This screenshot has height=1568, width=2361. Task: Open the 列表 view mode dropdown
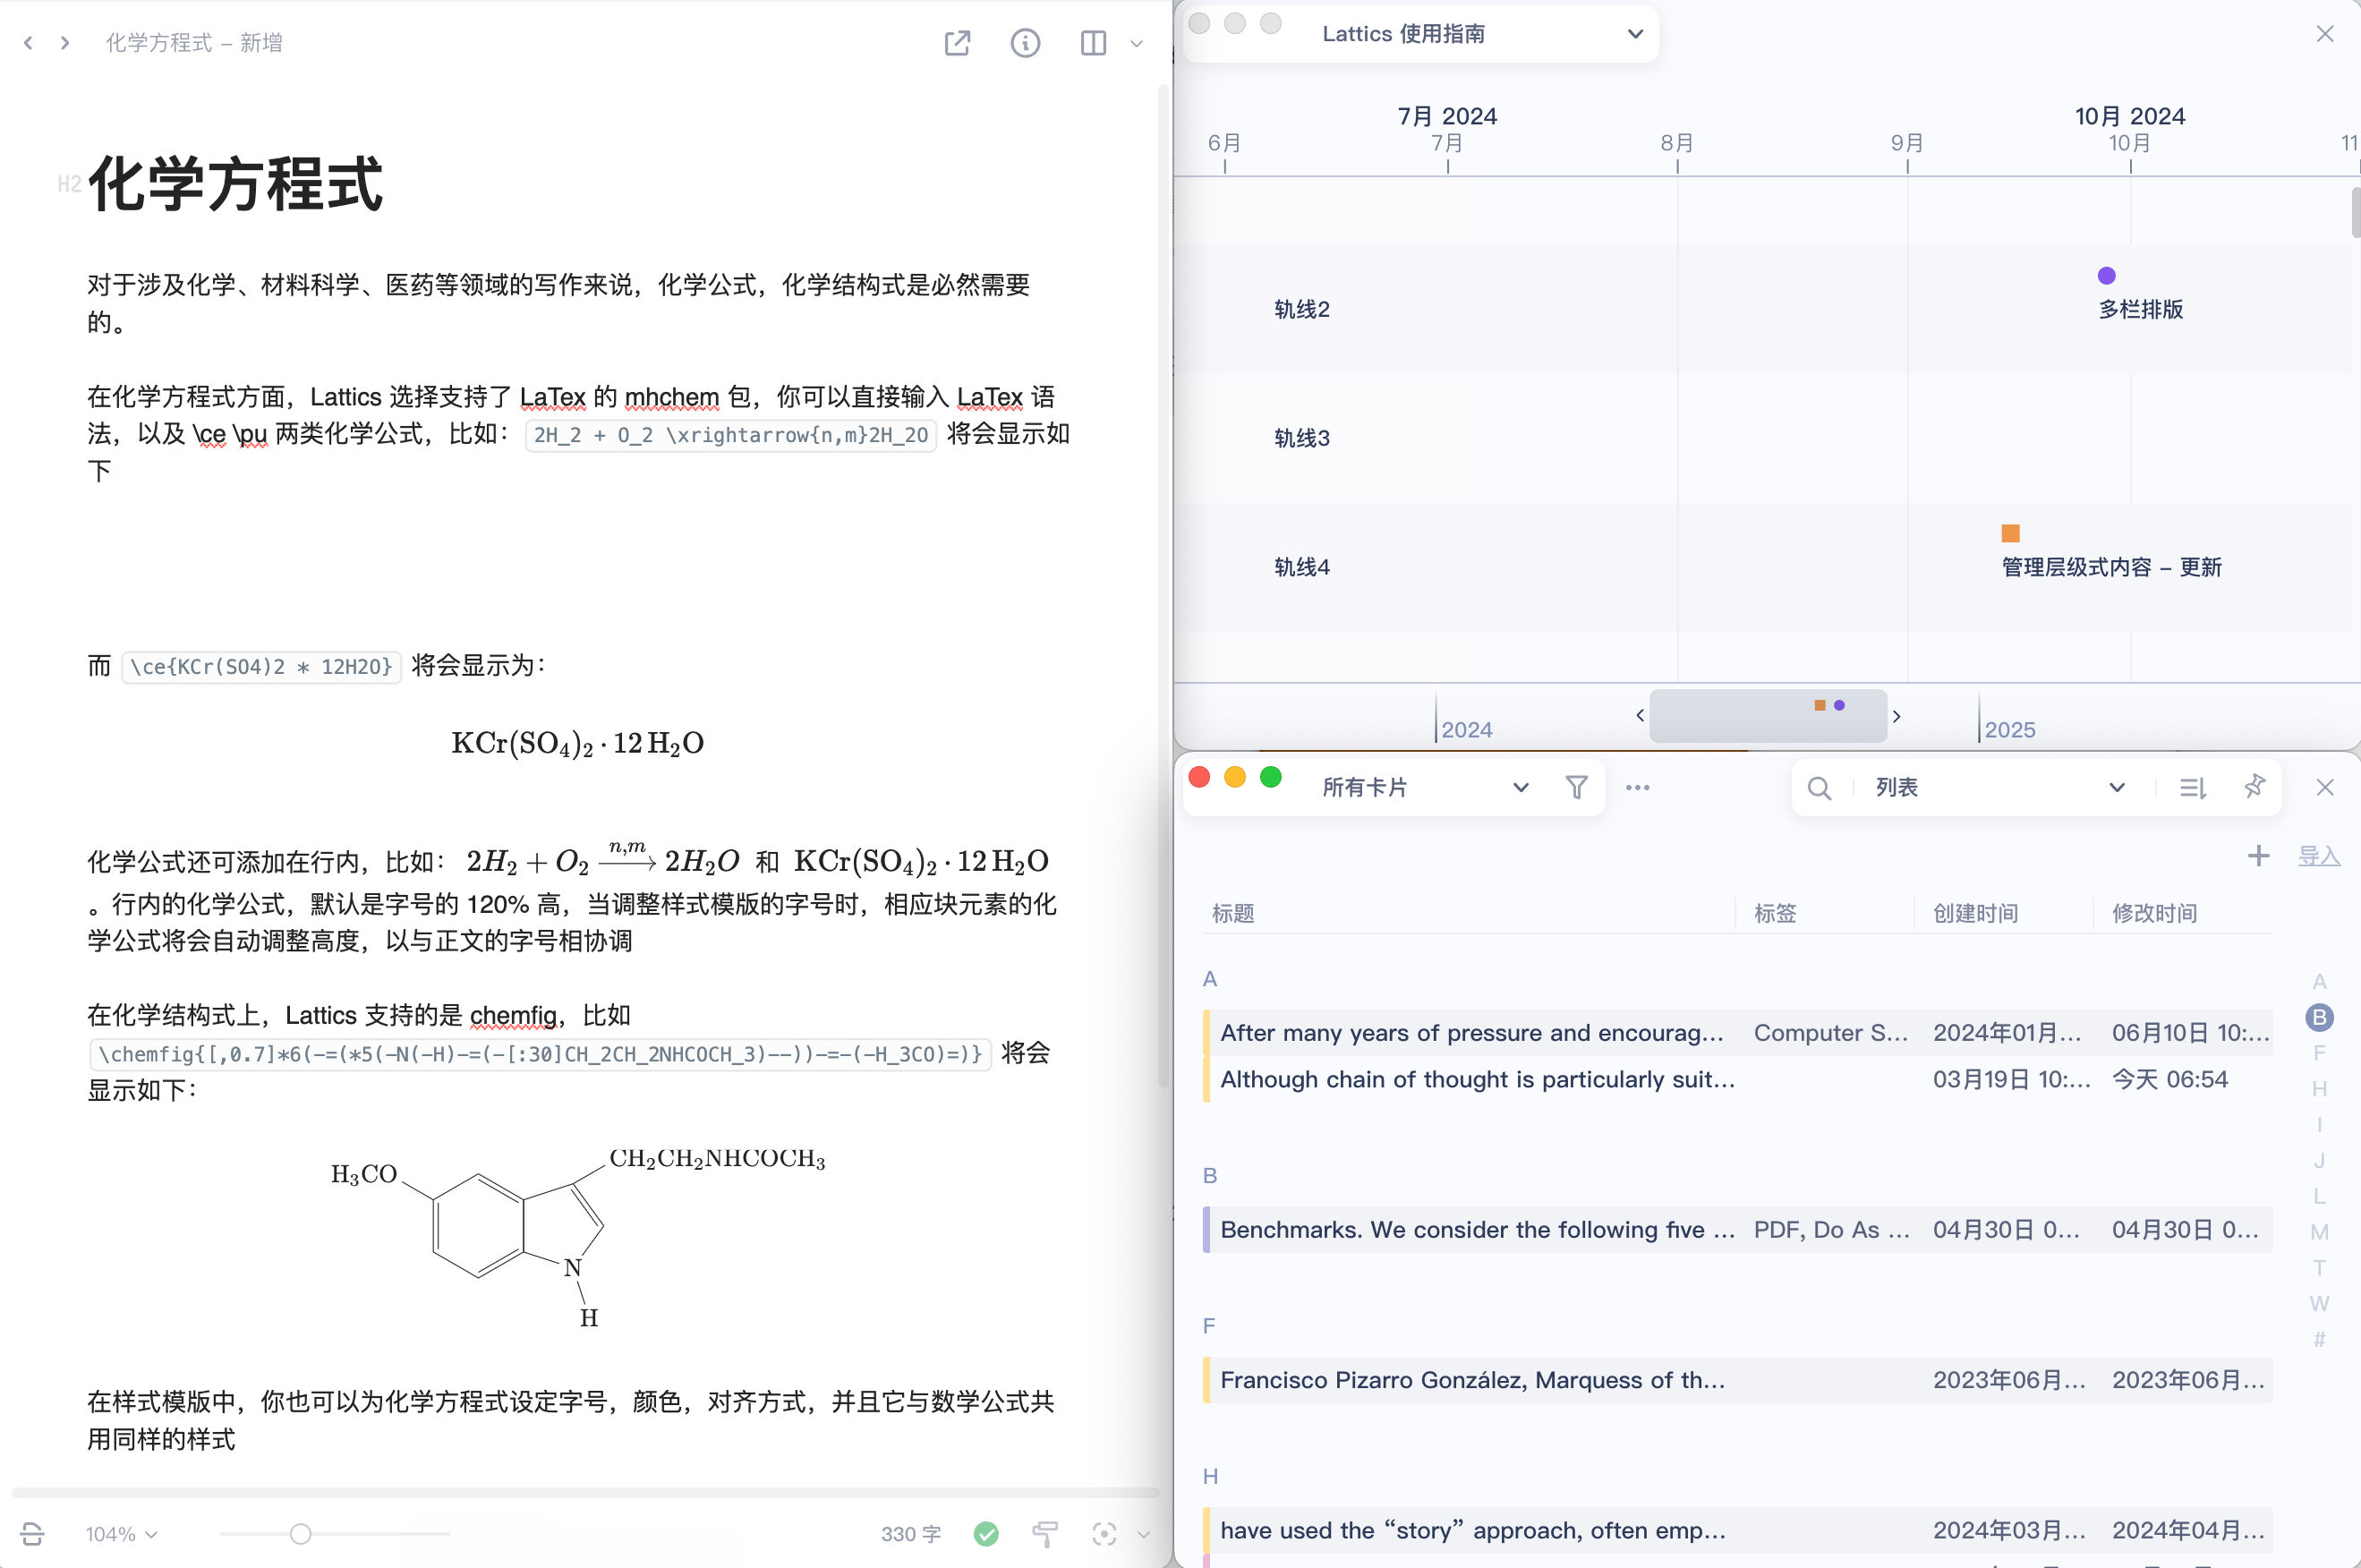point(2000,788)
